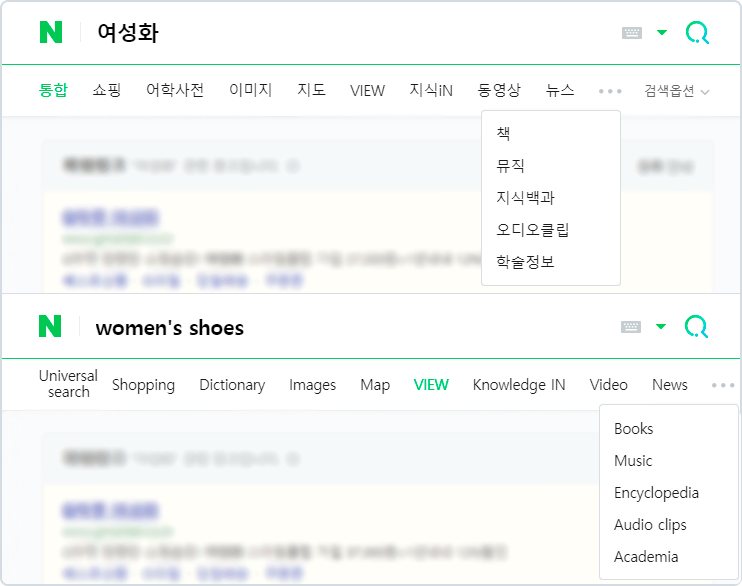The width and height of the screenshot is (742, 586).
Task: Switch to the 동영상 tab
Action: (x=499, y=90)
